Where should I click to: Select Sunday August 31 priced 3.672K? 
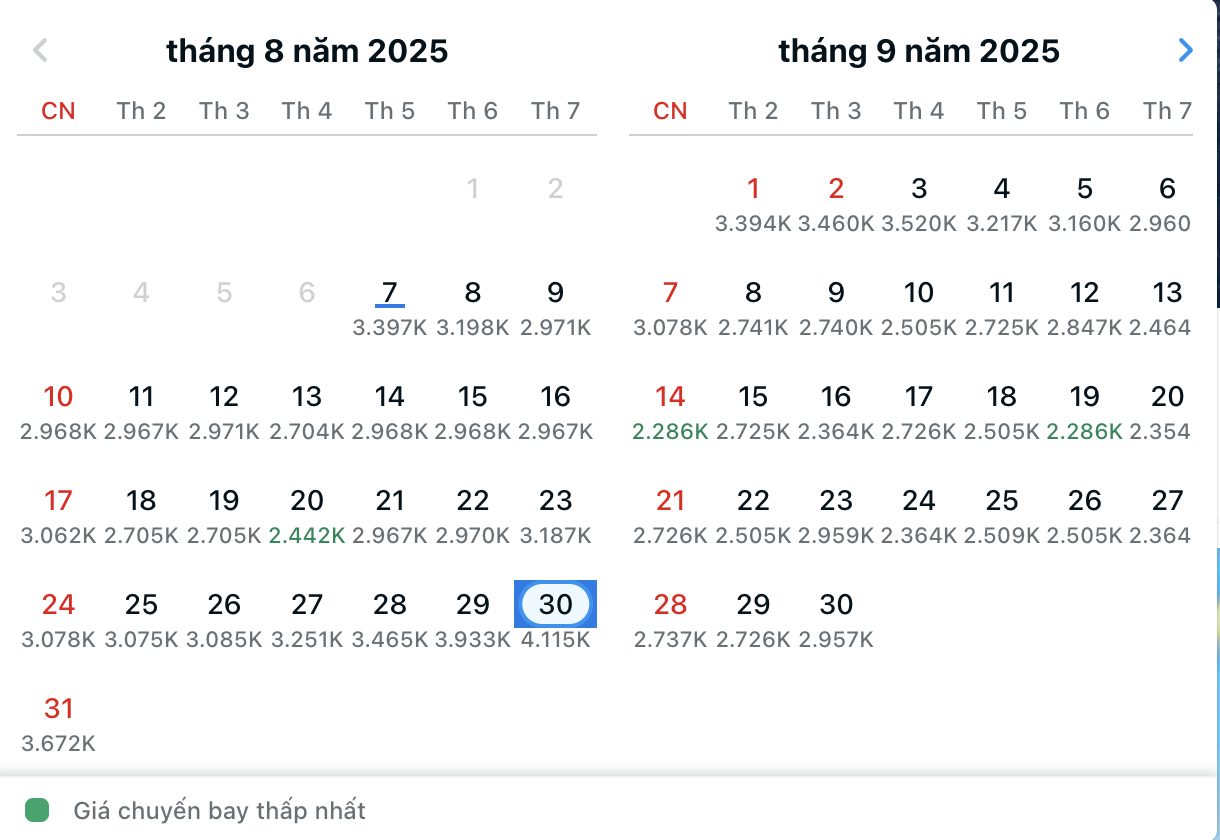[x=58, y=708]
